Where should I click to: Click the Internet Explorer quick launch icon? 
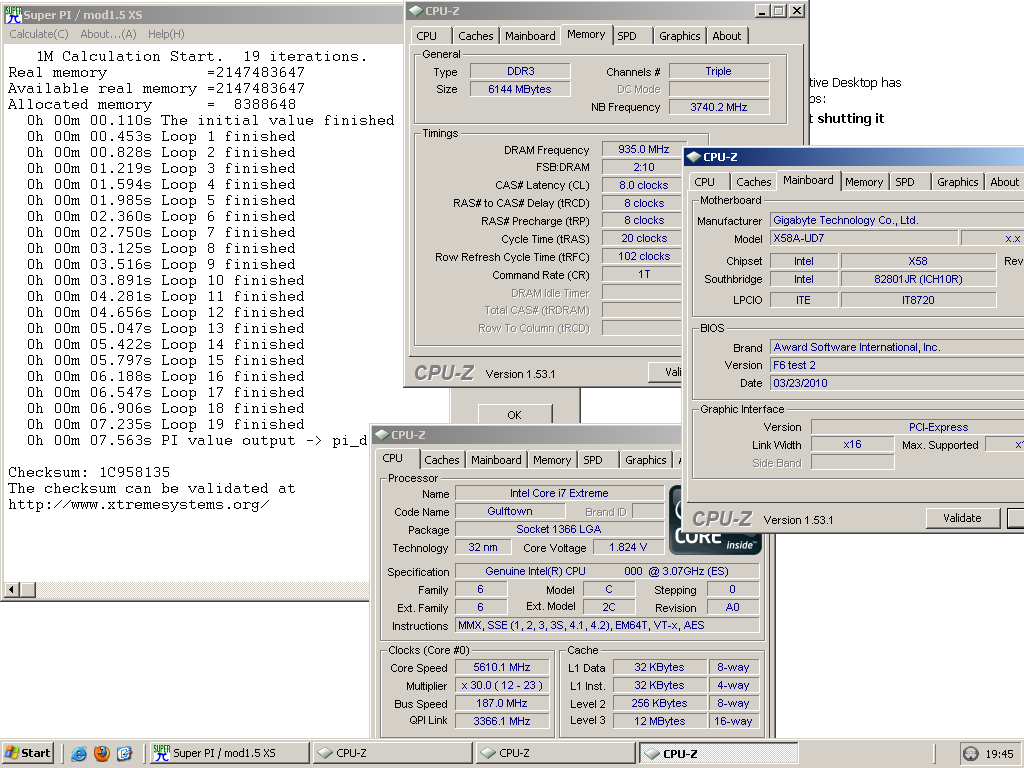pos(79,754)
